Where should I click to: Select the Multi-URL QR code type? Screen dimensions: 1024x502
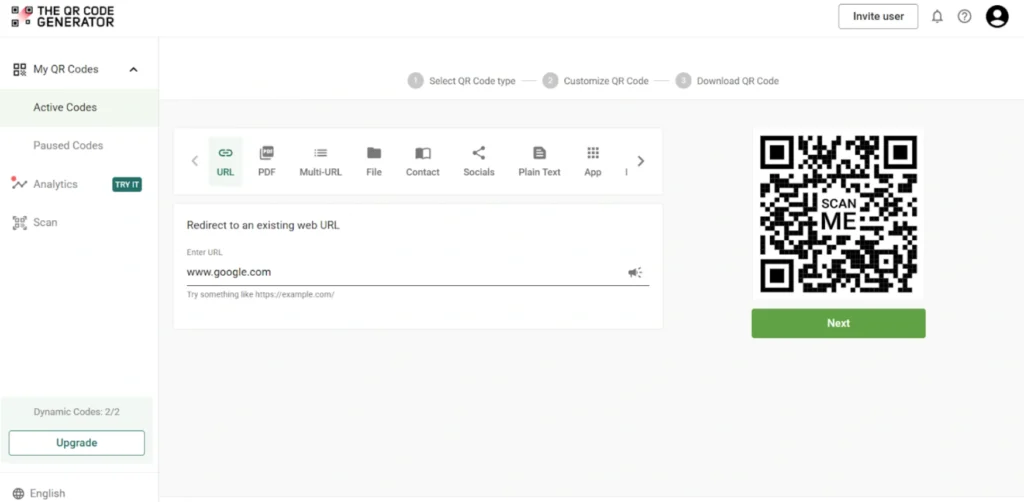coord(321,161)
